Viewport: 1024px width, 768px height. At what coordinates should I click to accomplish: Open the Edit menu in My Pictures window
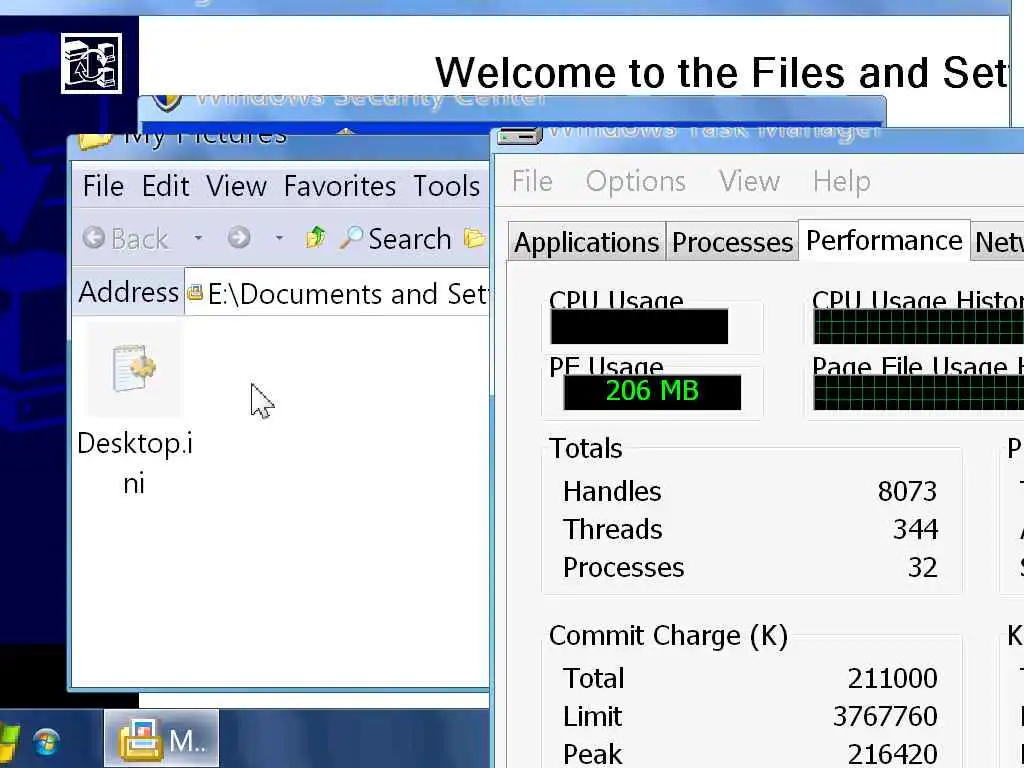coord(166,187)
